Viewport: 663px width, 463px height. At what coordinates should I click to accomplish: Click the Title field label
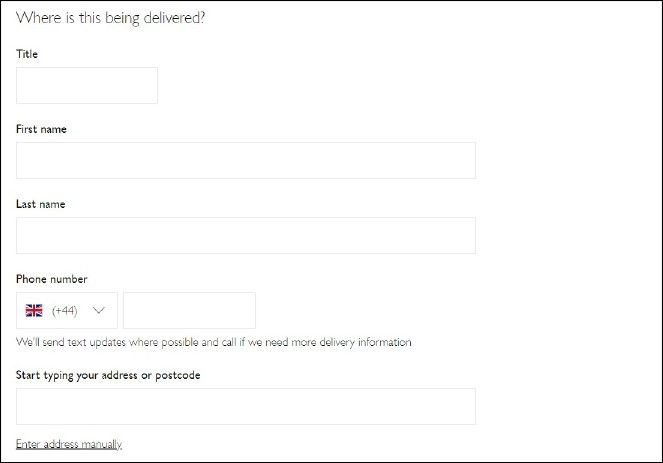coord(27,54)
